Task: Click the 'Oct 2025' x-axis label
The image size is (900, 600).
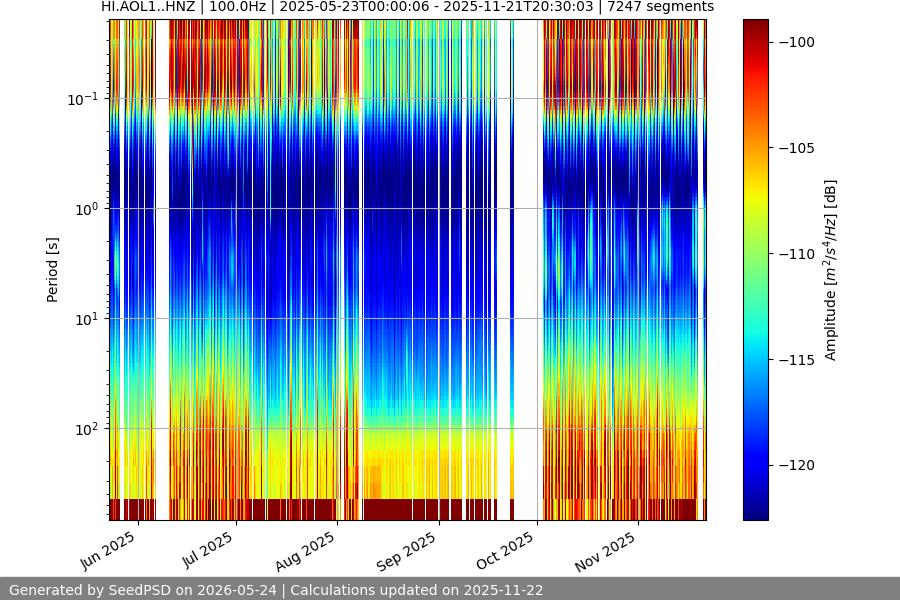Action: point(506,551)
